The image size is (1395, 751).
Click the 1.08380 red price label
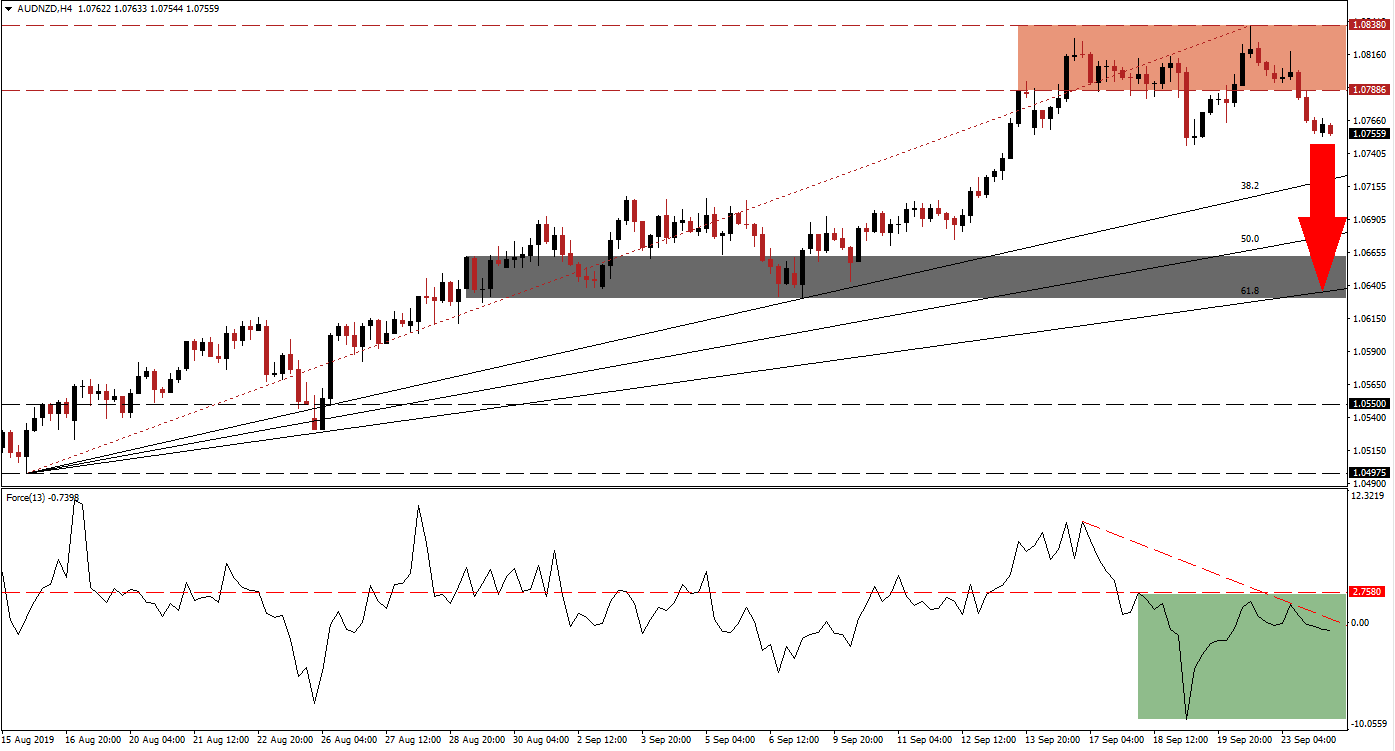click(1367, 24)
